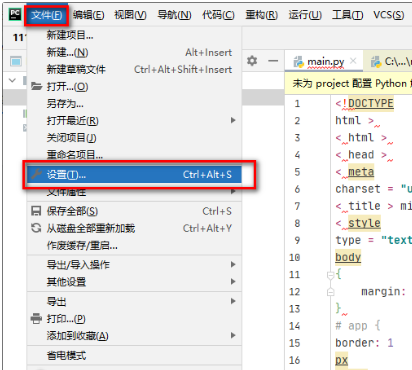Choose 作废缓存/重启... menu entry
Screen dimensions: 412x370
tap(134, 246)
